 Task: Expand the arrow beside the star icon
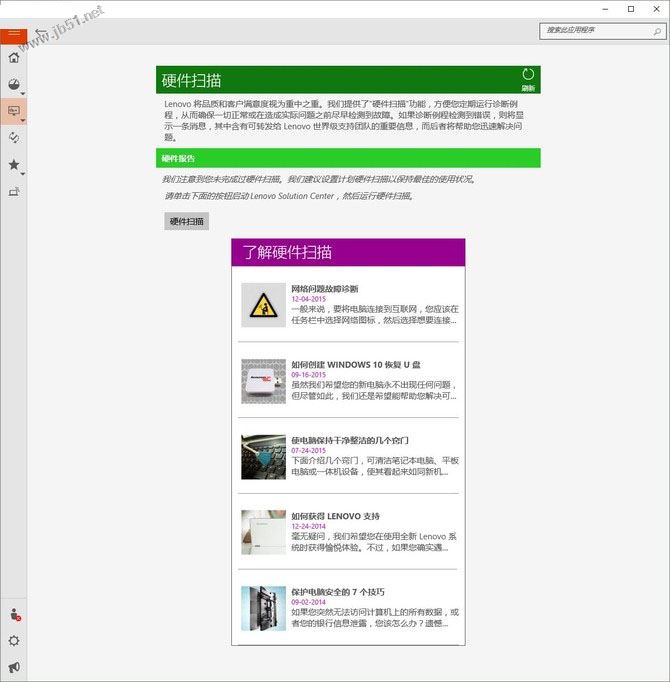click(x=23, y=174)
